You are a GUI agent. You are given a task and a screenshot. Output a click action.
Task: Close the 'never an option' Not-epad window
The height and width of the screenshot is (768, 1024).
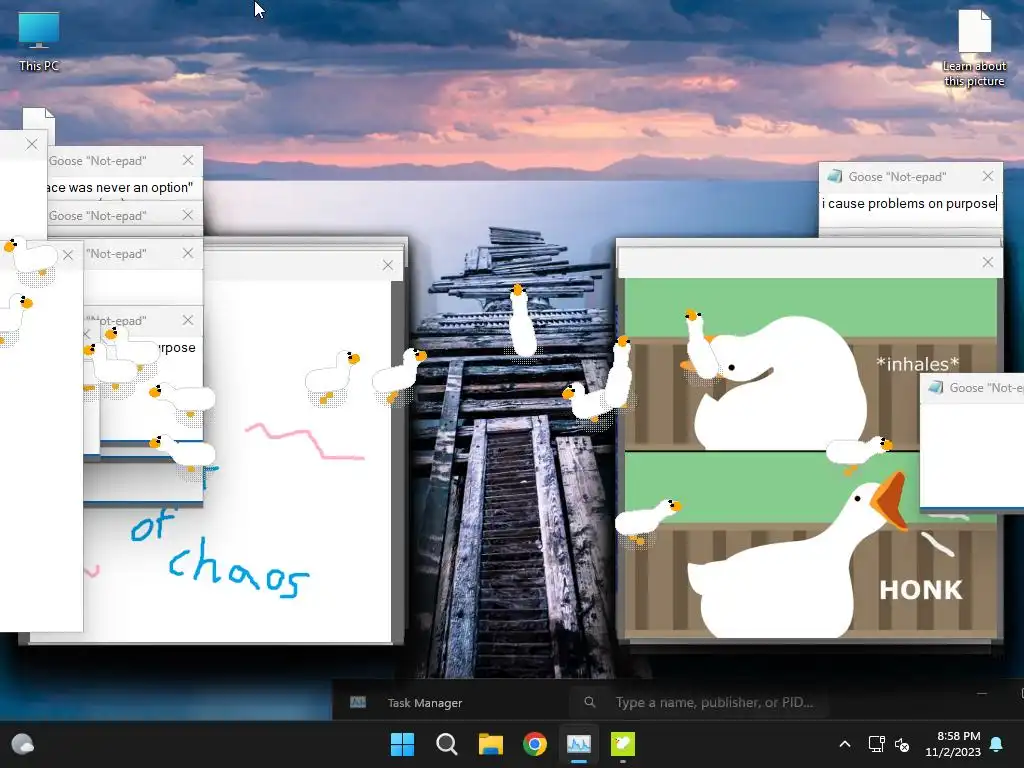point(188,160)
